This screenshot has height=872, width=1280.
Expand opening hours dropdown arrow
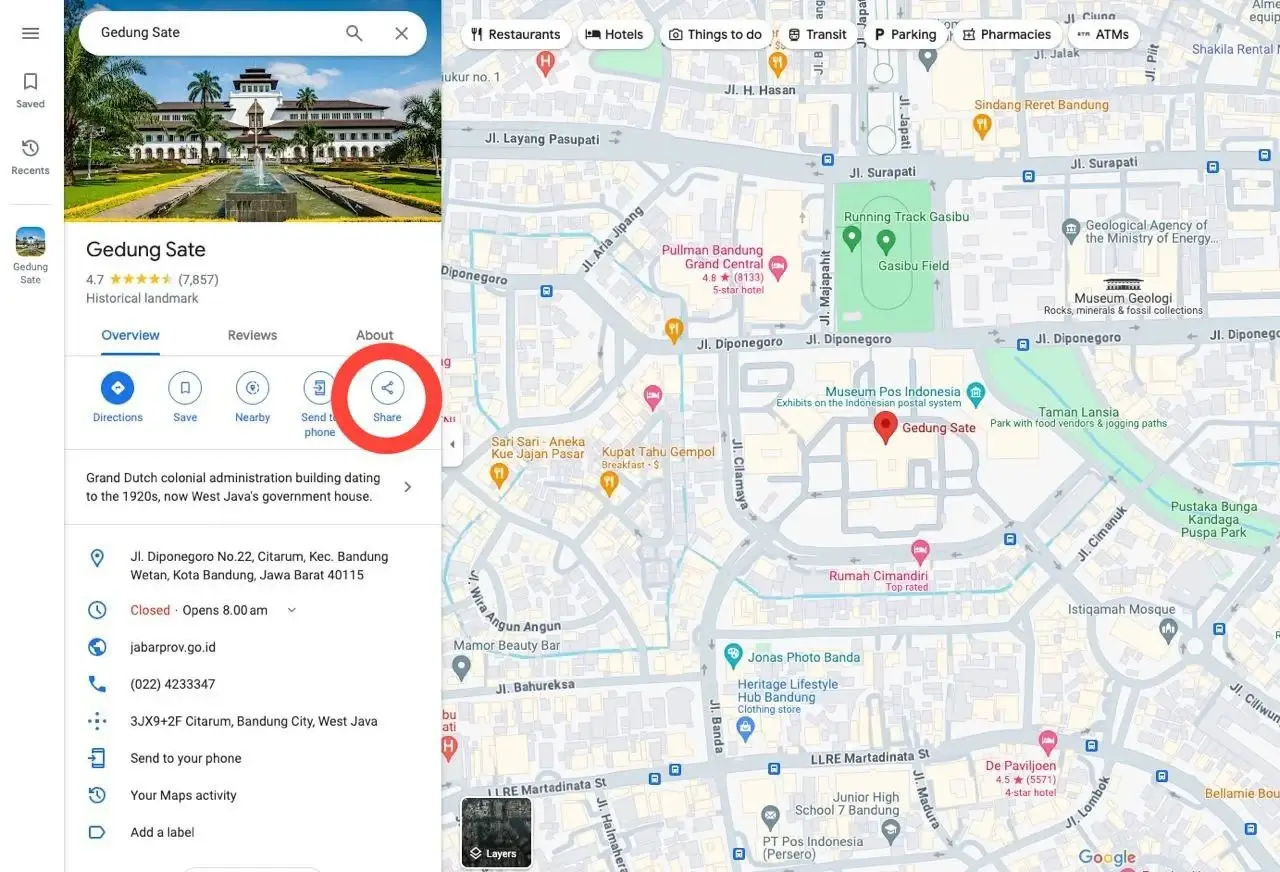pos(292,610)
